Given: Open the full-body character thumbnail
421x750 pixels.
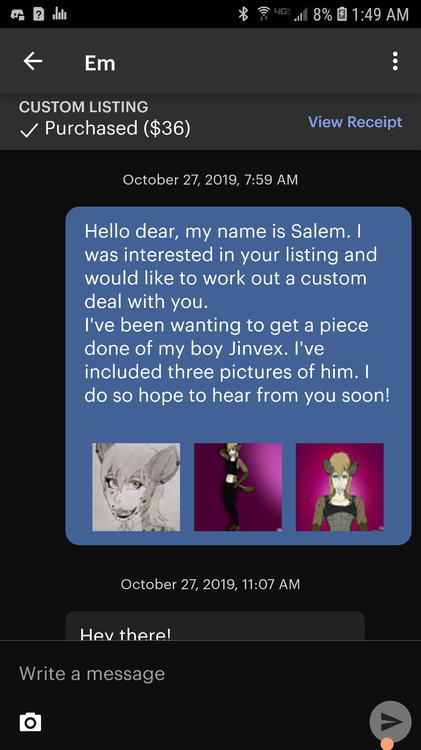Looking at the screenshot, I should point(238,487).
